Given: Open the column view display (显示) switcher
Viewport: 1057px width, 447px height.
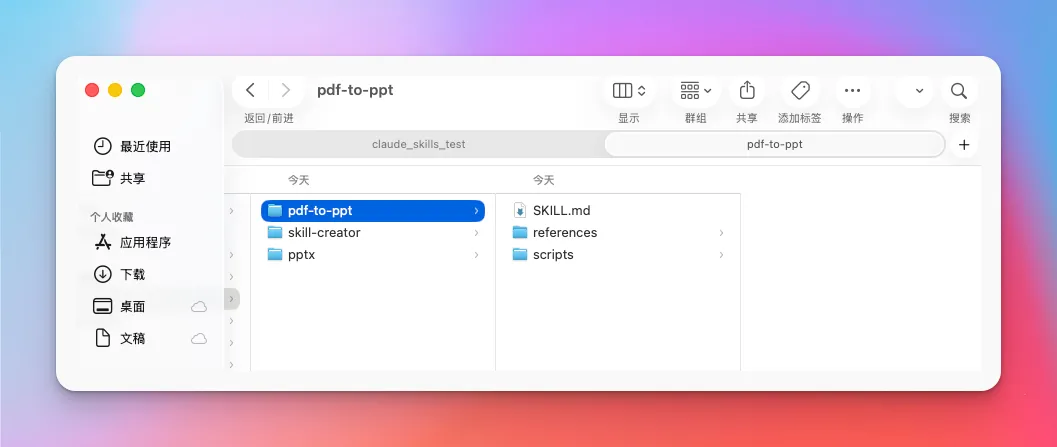Looking at the screenshot, I should click(629, 91).
